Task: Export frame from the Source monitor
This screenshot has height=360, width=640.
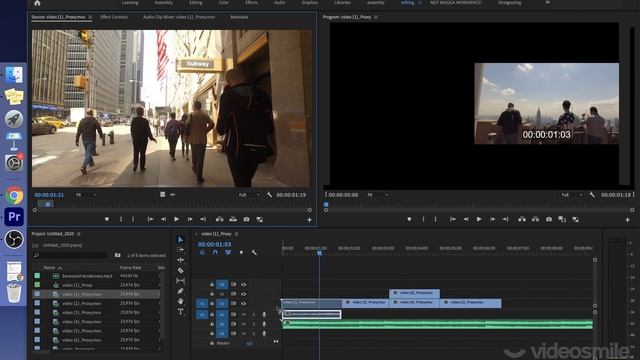Action: (246, 219)
